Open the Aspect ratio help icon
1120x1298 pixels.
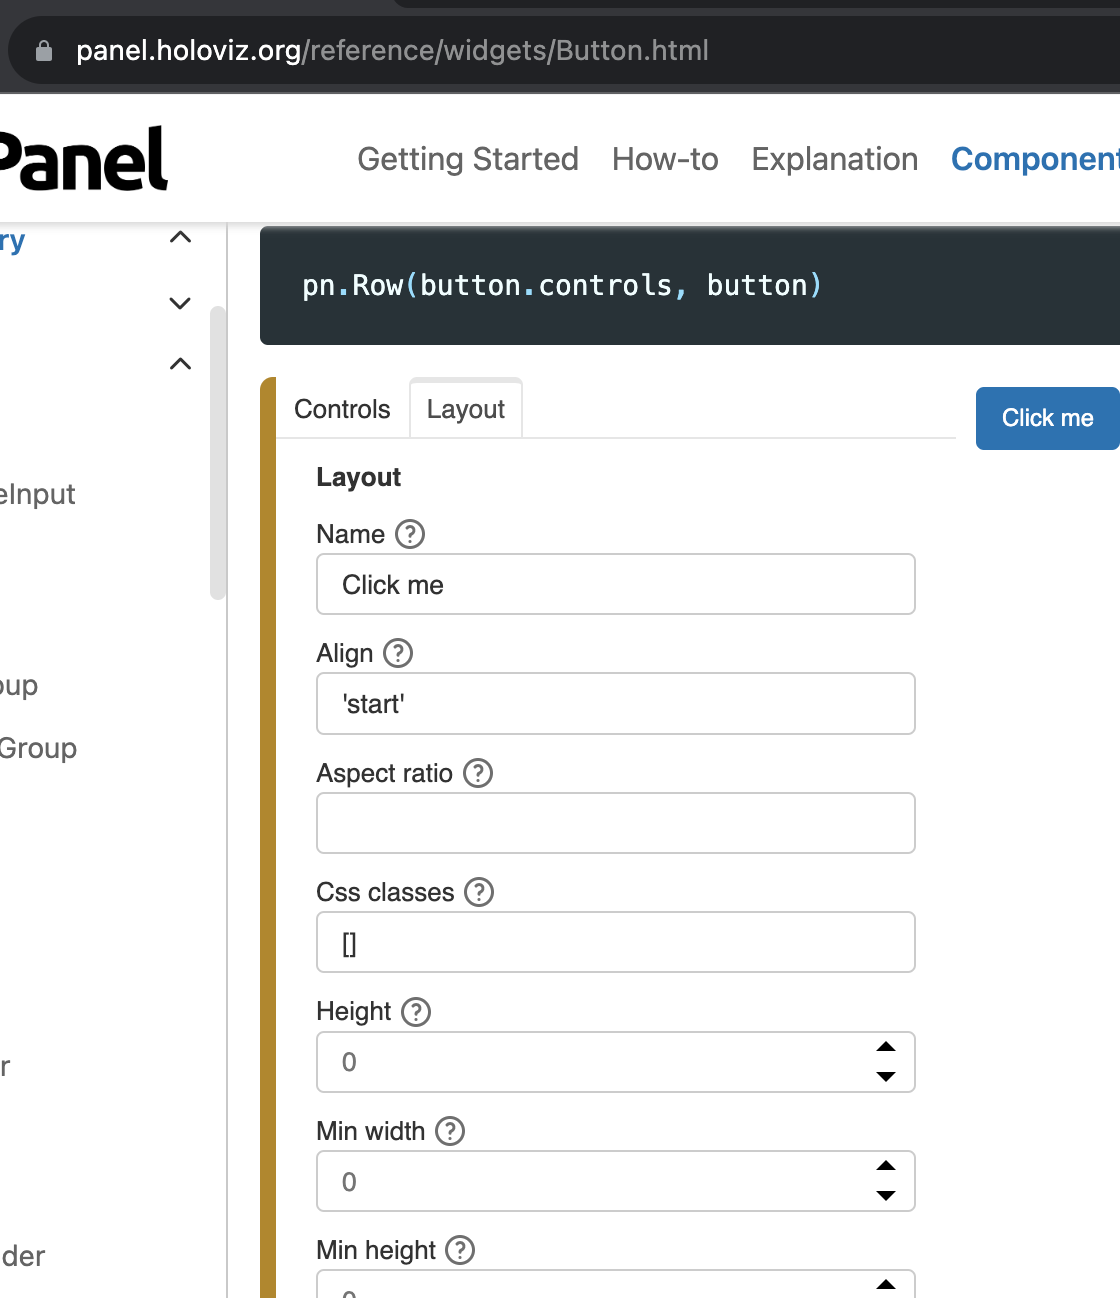(x=478, y=772)
